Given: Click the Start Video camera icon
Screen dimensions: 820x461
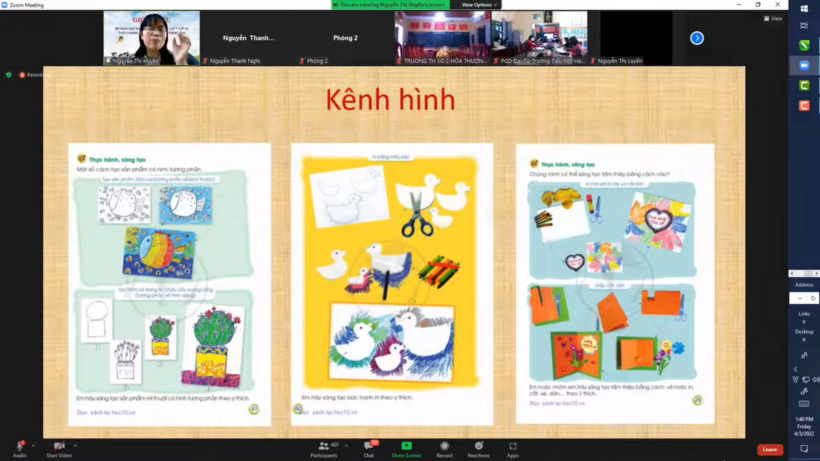Looking at the screenshot, I should coord(59,446).
